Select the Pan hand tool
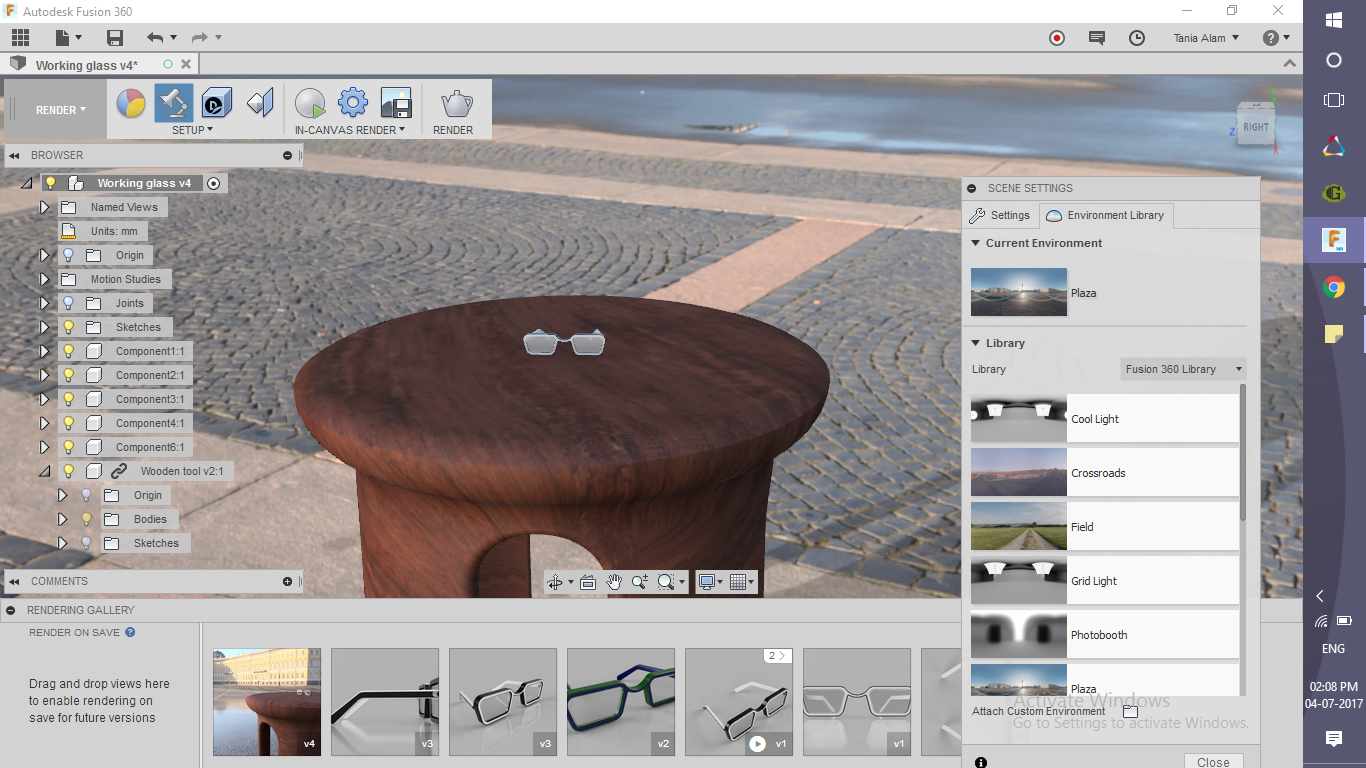 (x=614, y=581)
